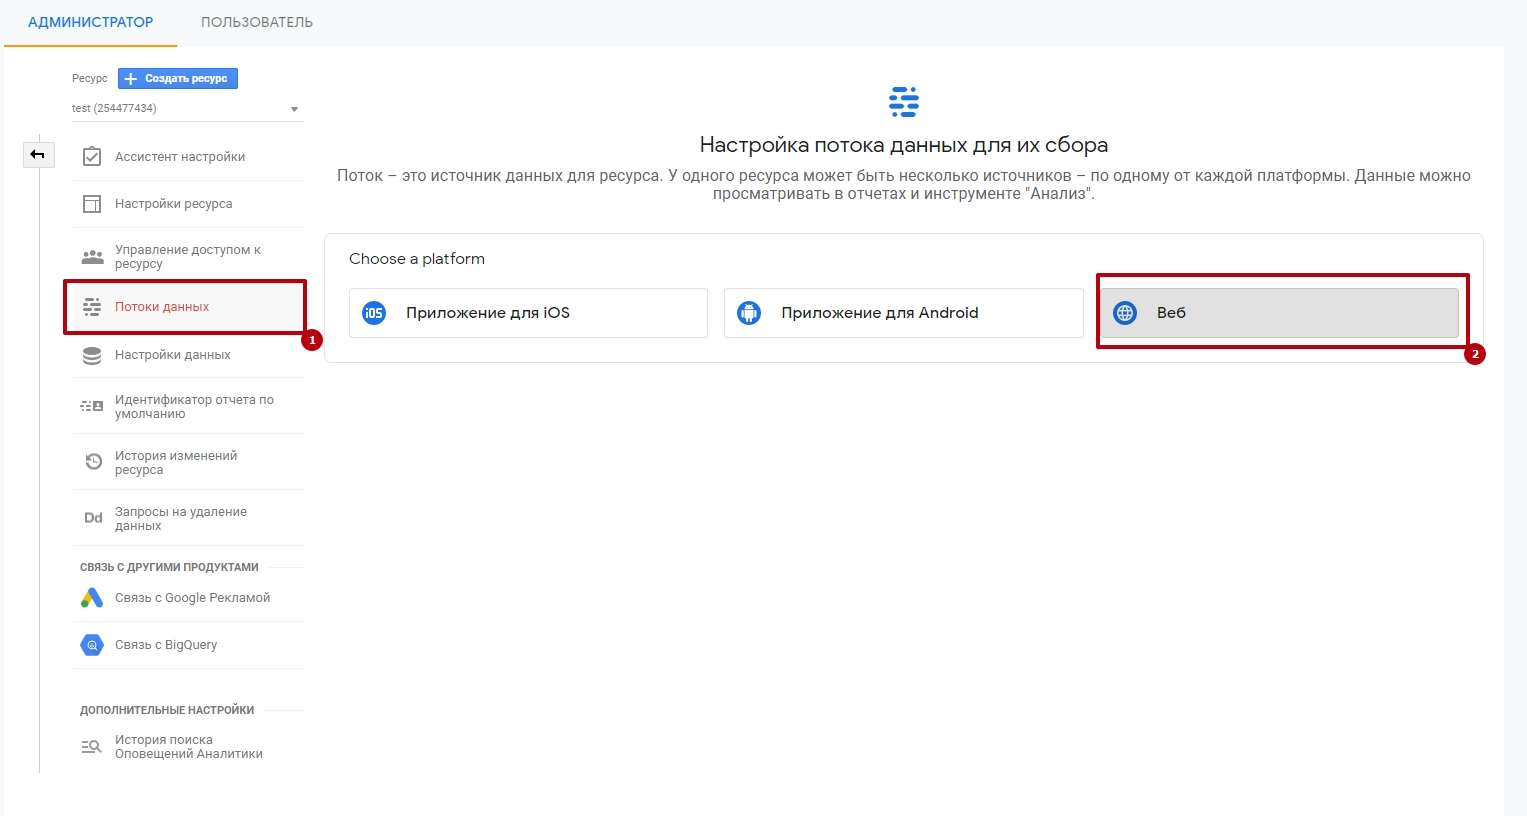
Task: Choose Приложение для Android platform
Action: [x=904, y=313]
